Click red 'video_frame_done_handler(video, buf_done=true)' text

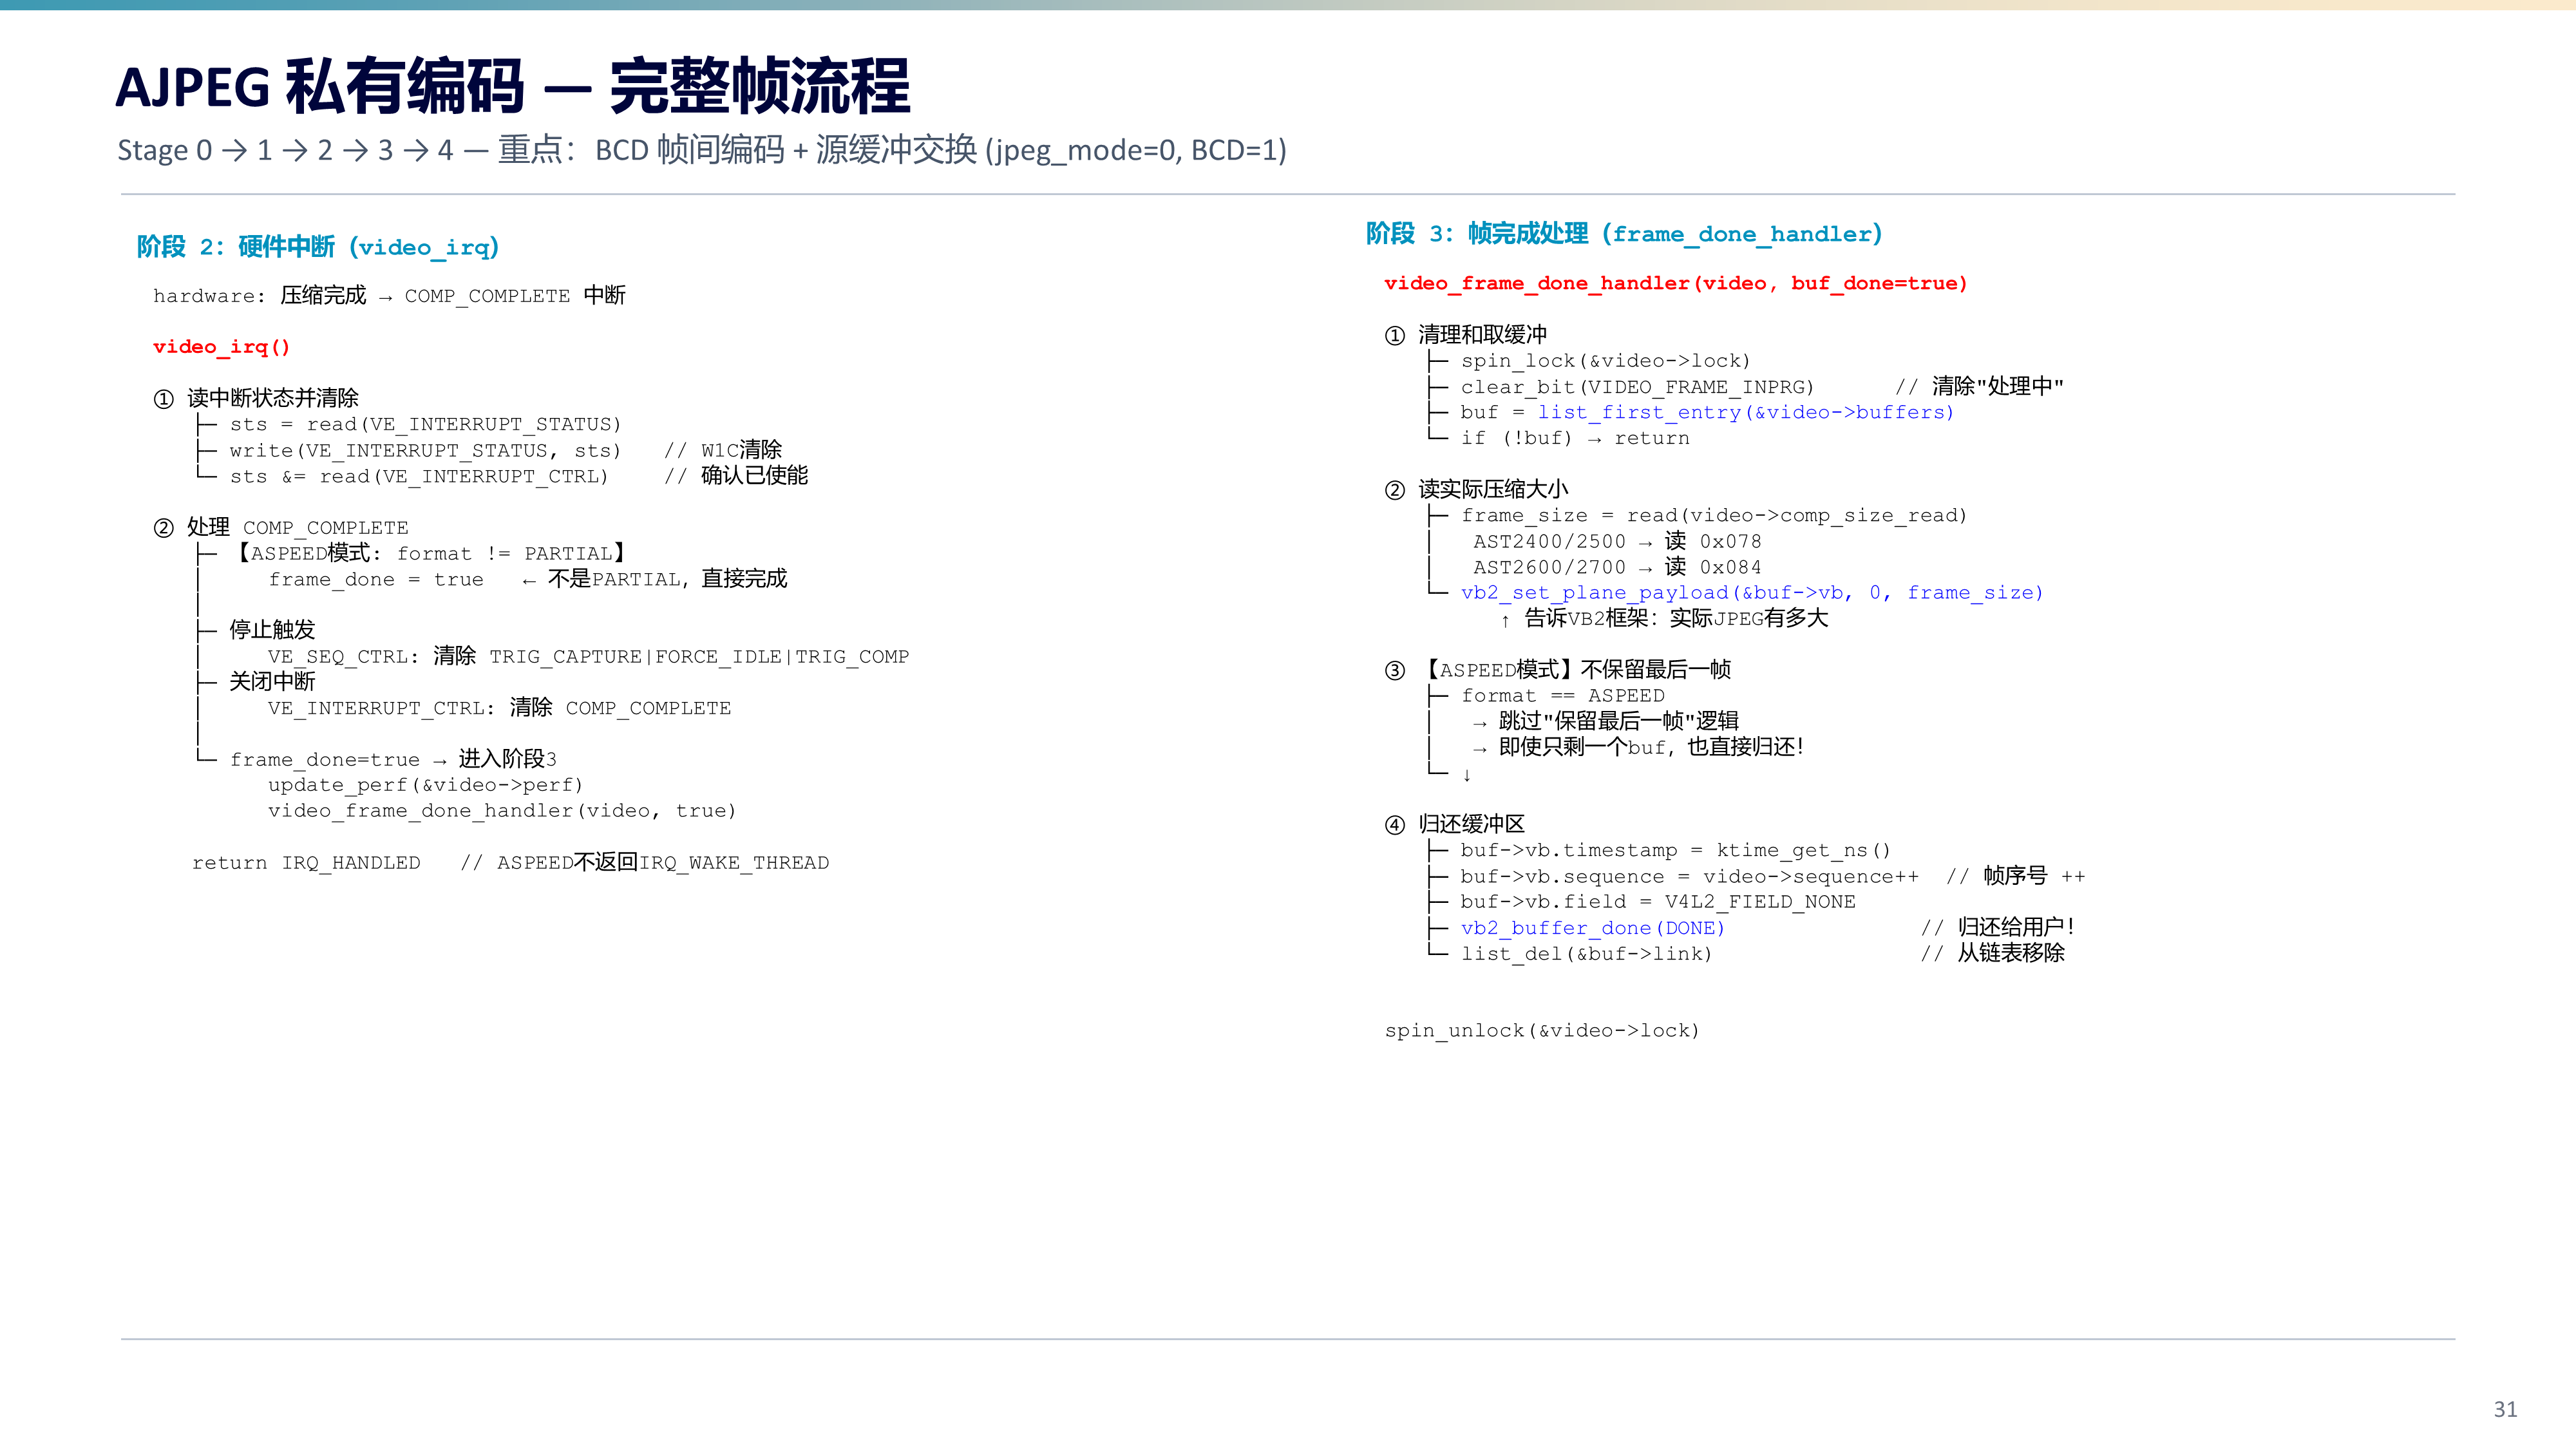pos(1675,284)
